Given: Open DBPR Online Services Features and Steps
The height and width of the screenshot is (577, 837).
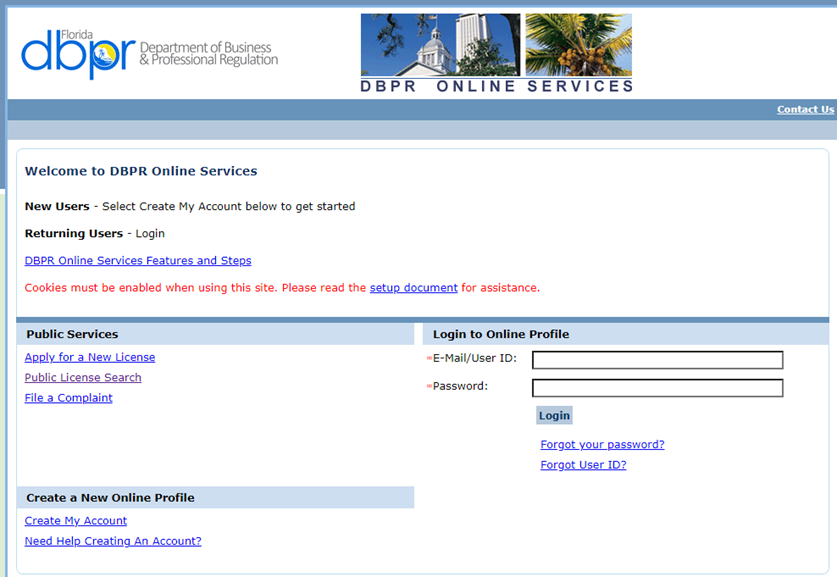Looking at the screenshot, I should click(x=138, y=260).
